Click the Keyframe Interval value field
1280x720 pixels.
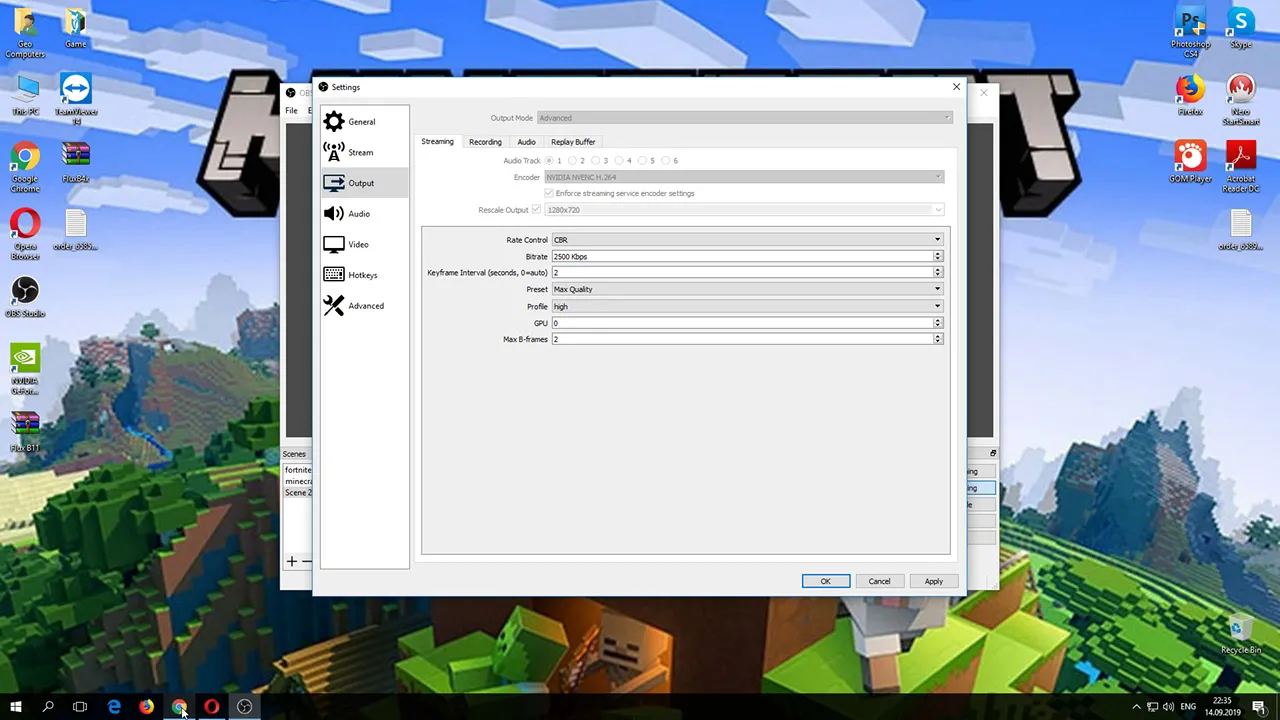742,273
